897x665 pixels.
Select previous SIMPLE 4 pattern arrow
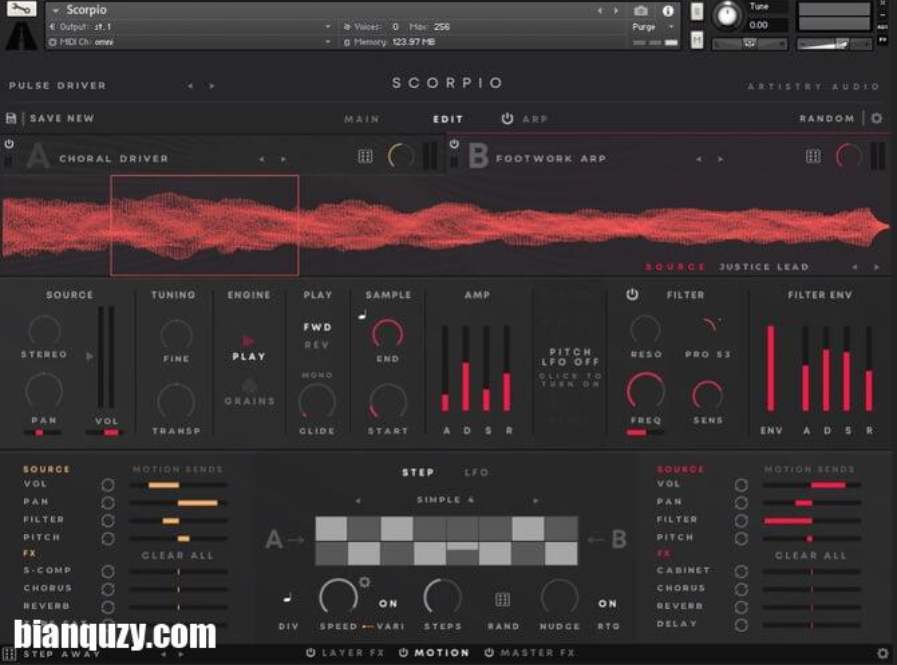tap(358, 500)
